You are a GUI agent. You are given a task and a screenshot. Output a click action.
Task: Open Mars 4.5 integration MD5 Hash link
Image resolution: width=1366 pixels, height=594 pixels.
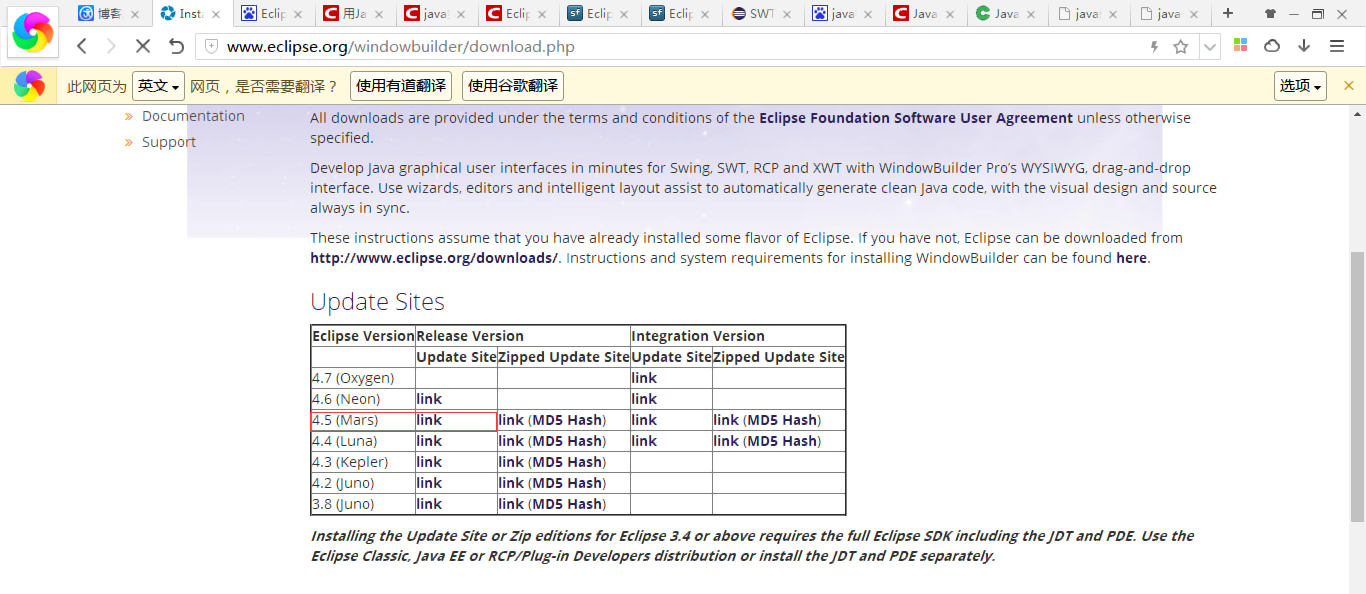782,420
